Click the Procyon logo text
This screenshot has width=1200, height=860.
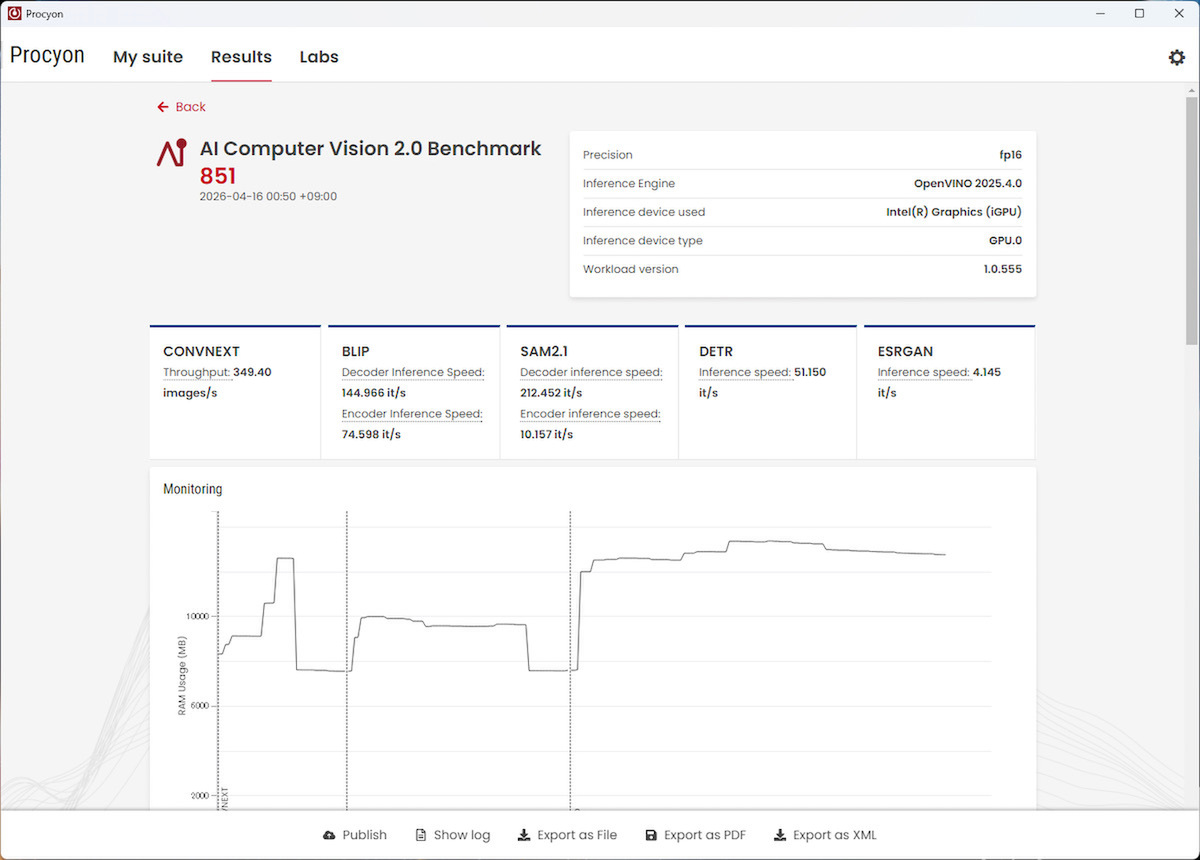tap(47, 56)
